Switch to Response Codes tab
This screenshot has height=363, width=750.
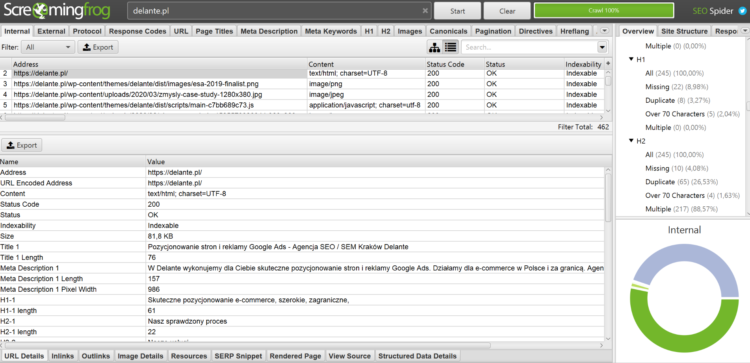coord(138,31)
